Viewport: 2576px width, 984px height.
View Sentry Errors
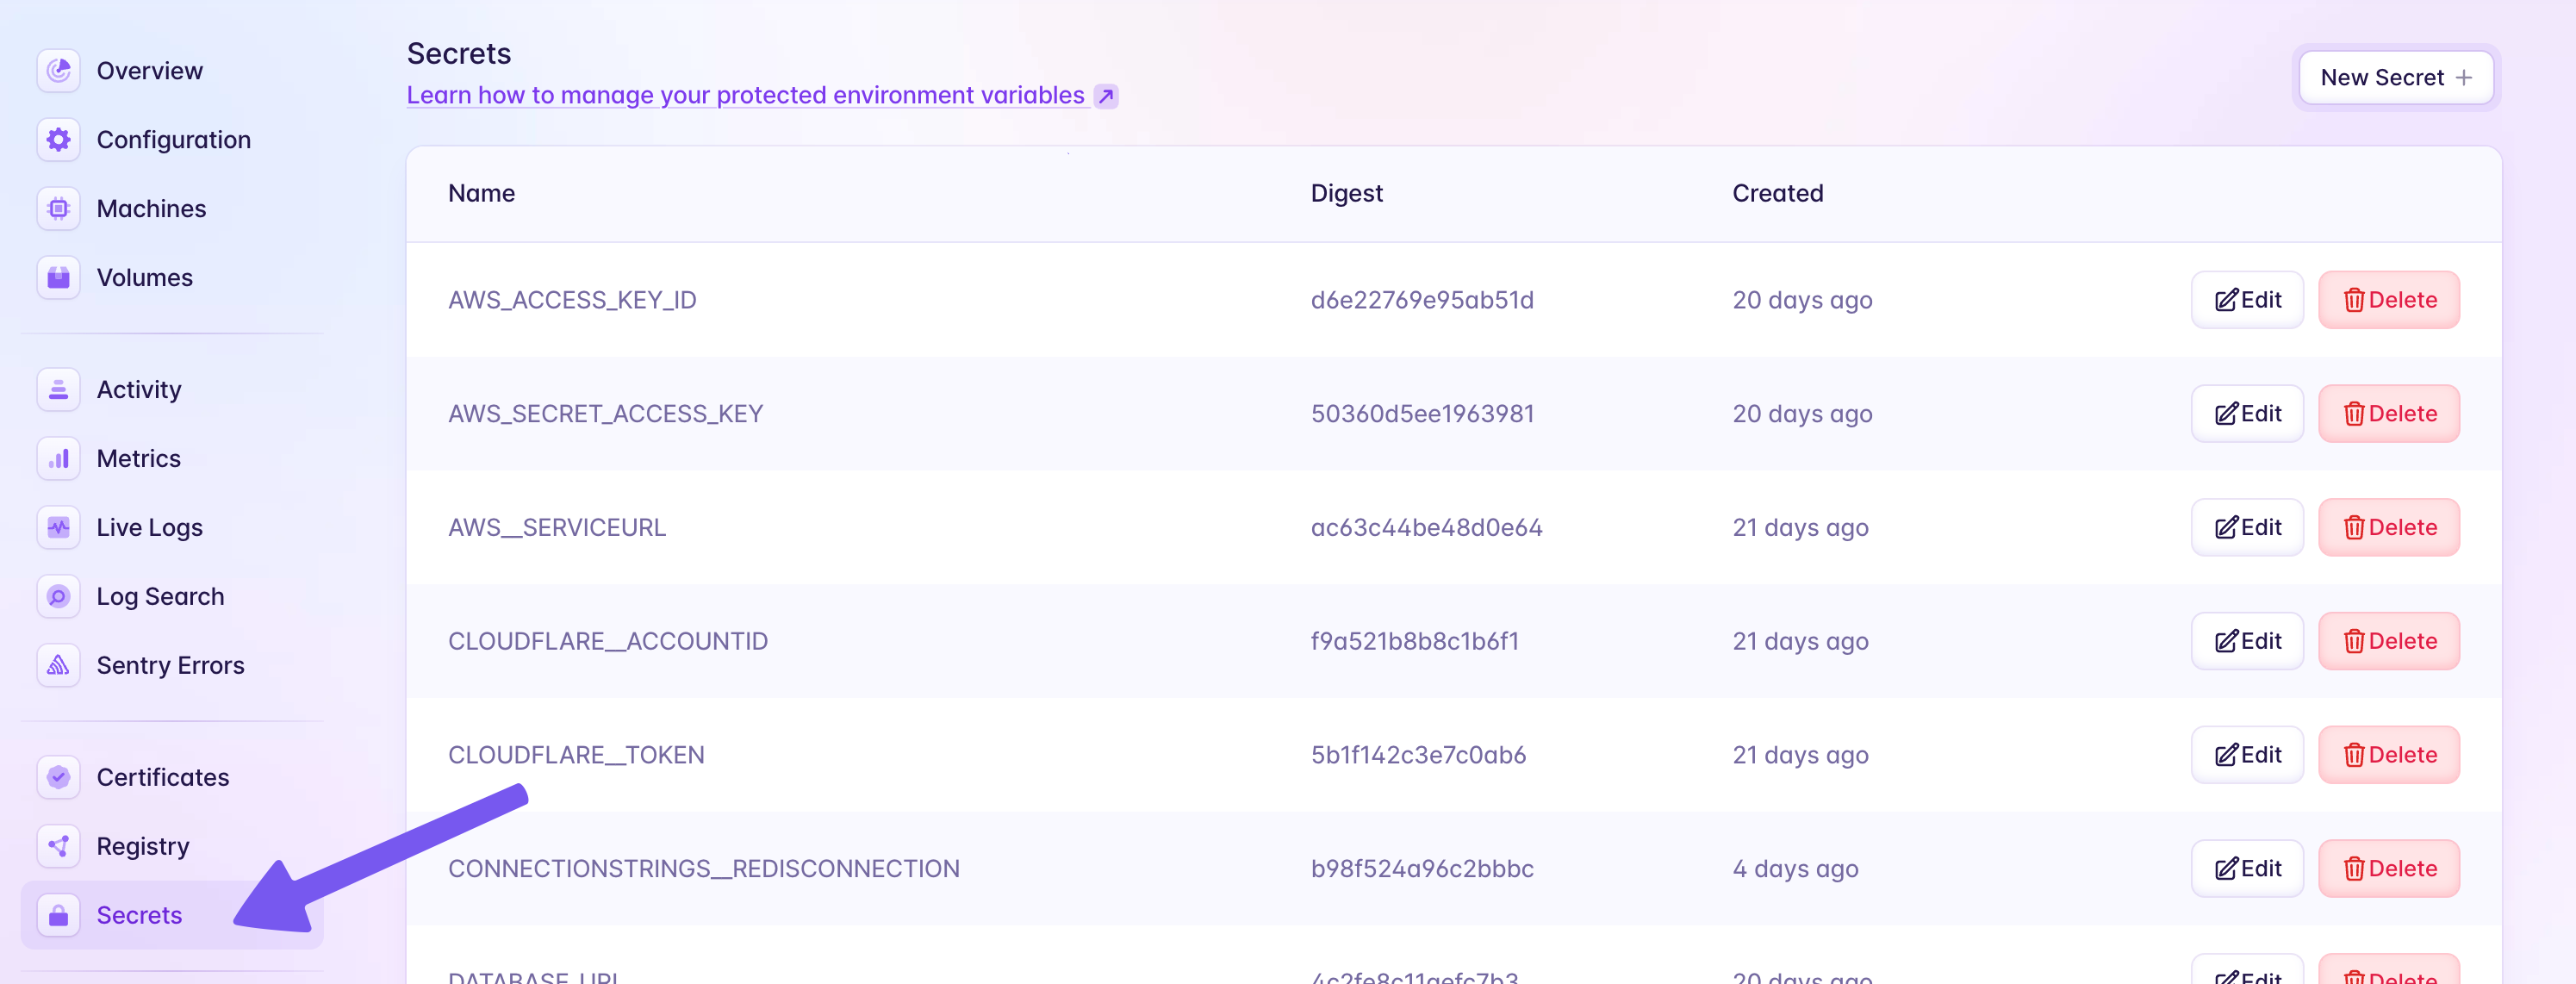(172, 666)
